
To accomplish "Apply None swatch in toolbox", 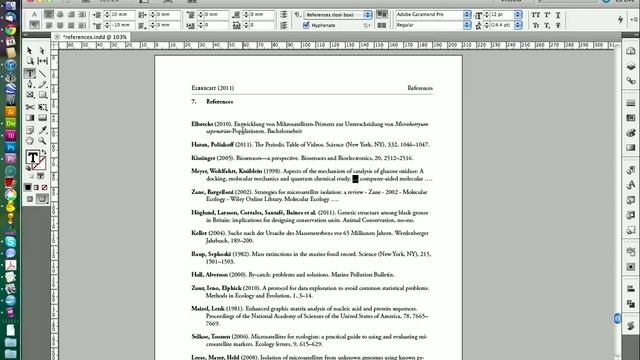I will [x=44, y=187].
